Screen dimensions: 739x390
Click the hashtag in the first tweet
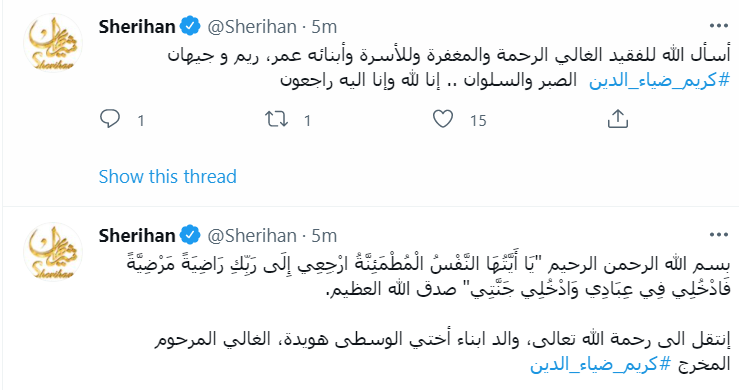tap(659, 80)
